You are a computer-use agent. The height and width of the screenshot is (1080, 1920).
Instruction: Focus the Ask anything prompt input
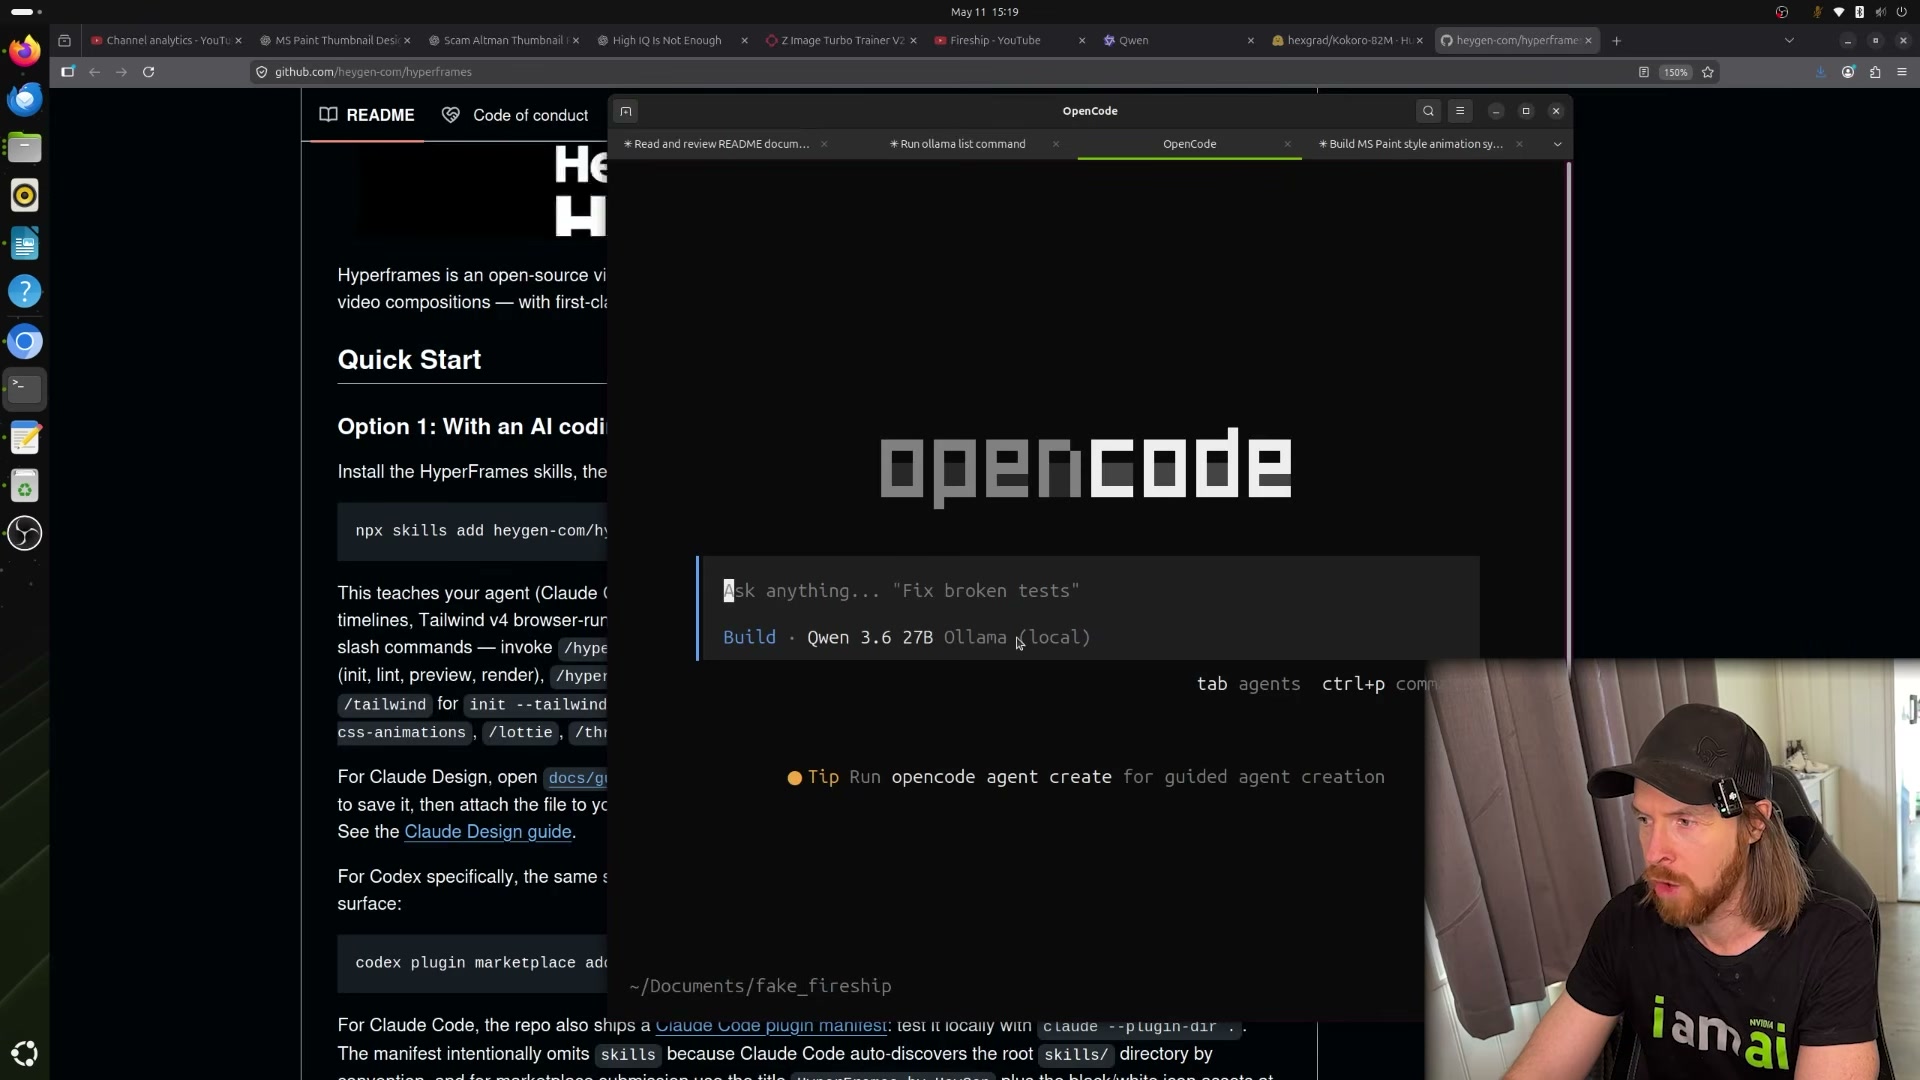pos(1090,591)
